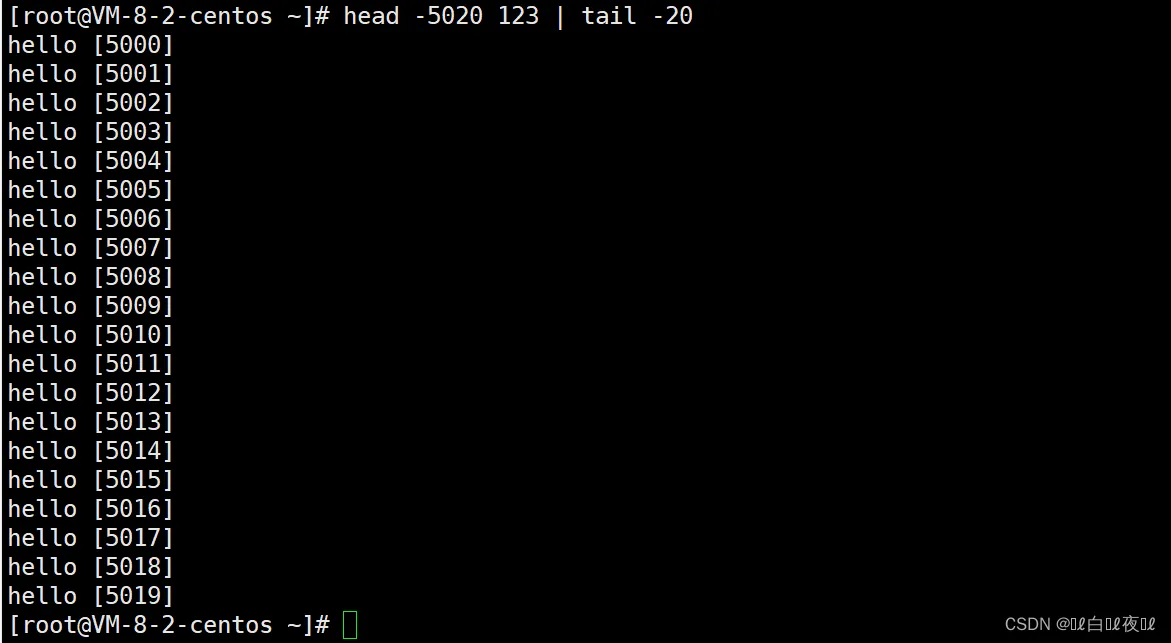The height and width of the screenshot is (643, 1171).
Task: Click the output line hello [5016]
Action: [90, 509]
